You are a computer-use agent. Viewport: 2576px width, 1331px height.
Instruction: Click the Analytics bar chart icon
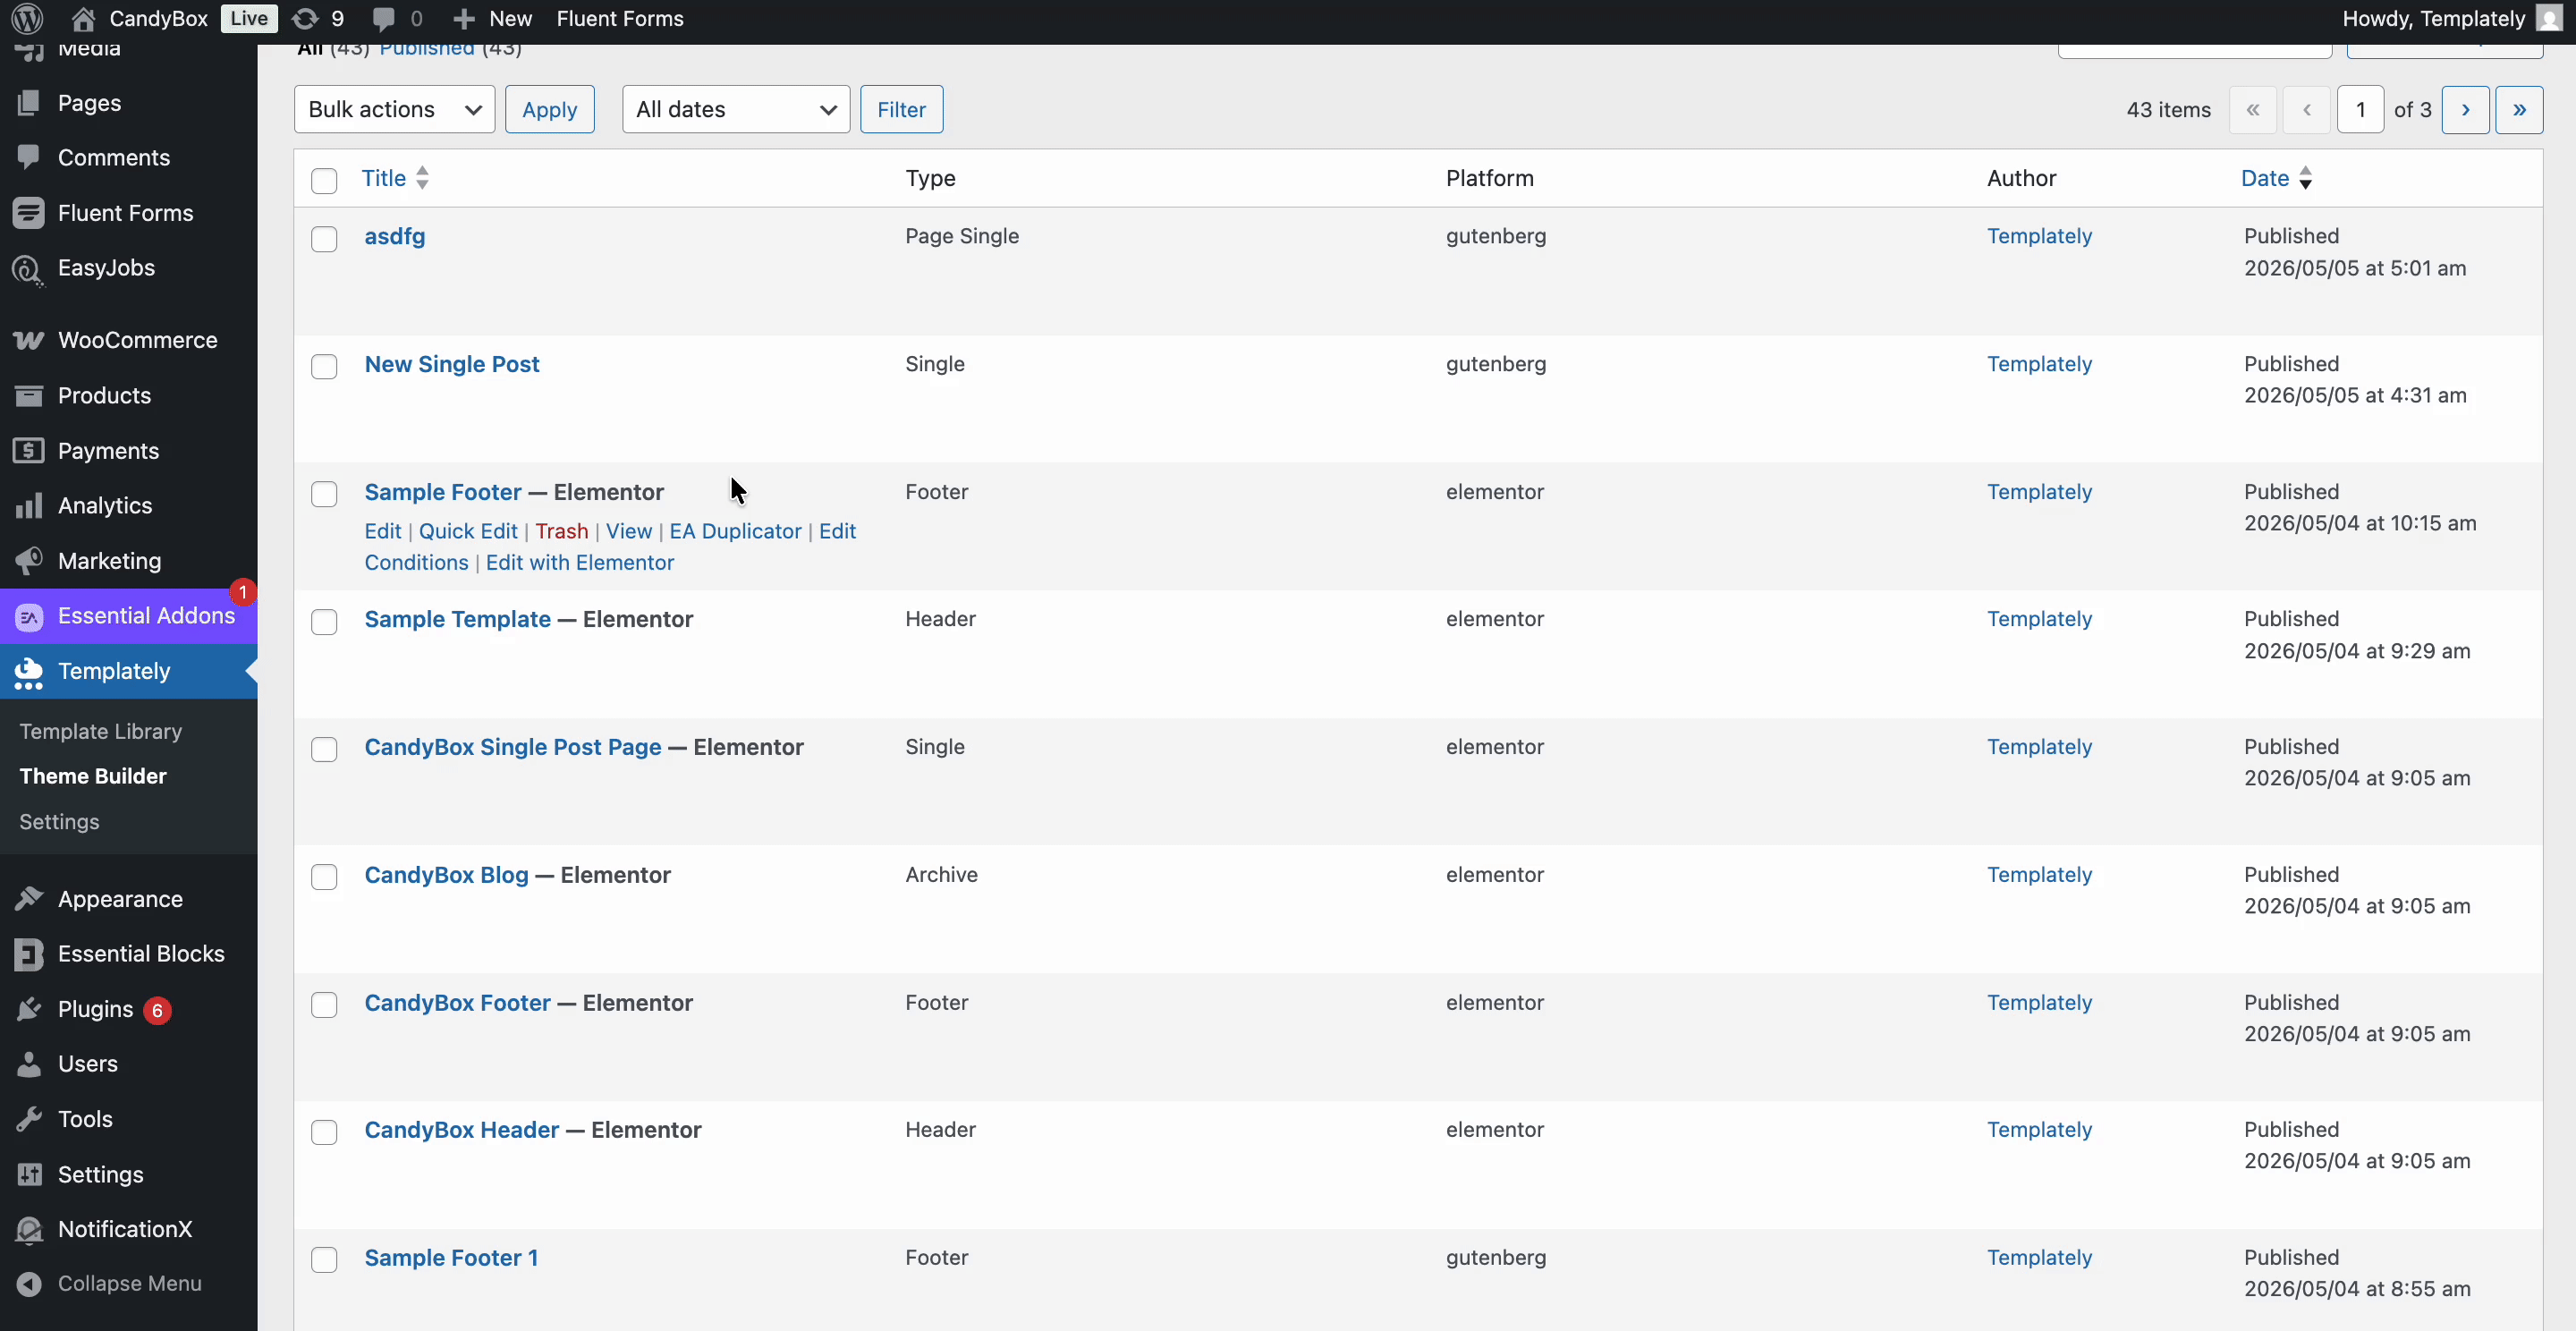[x=29, y=505]
